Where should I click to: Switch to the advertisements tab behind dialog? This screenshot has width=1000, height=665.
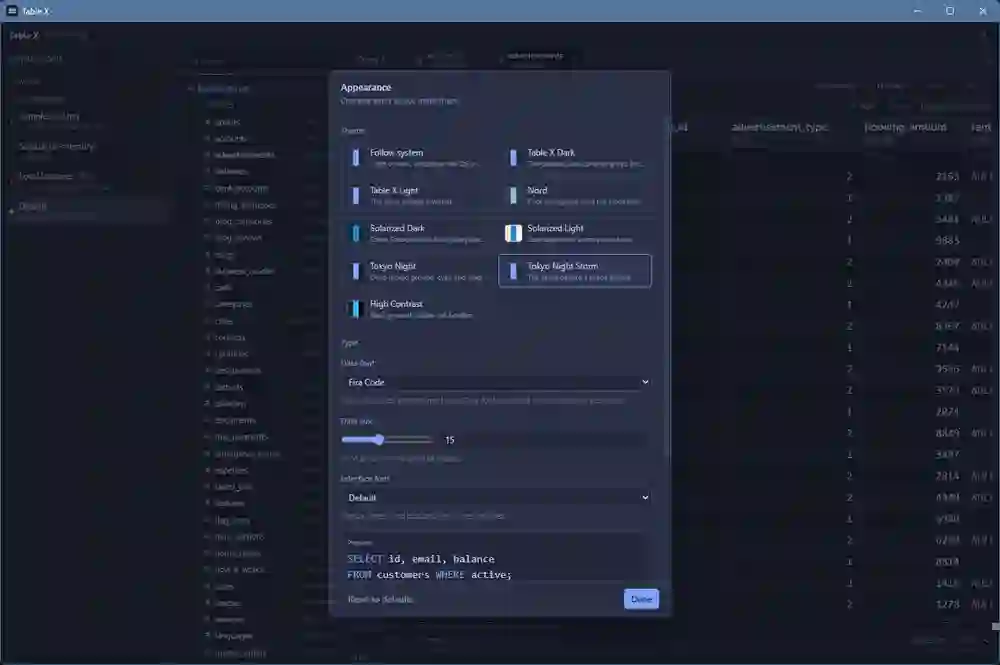tap(536, 55)
